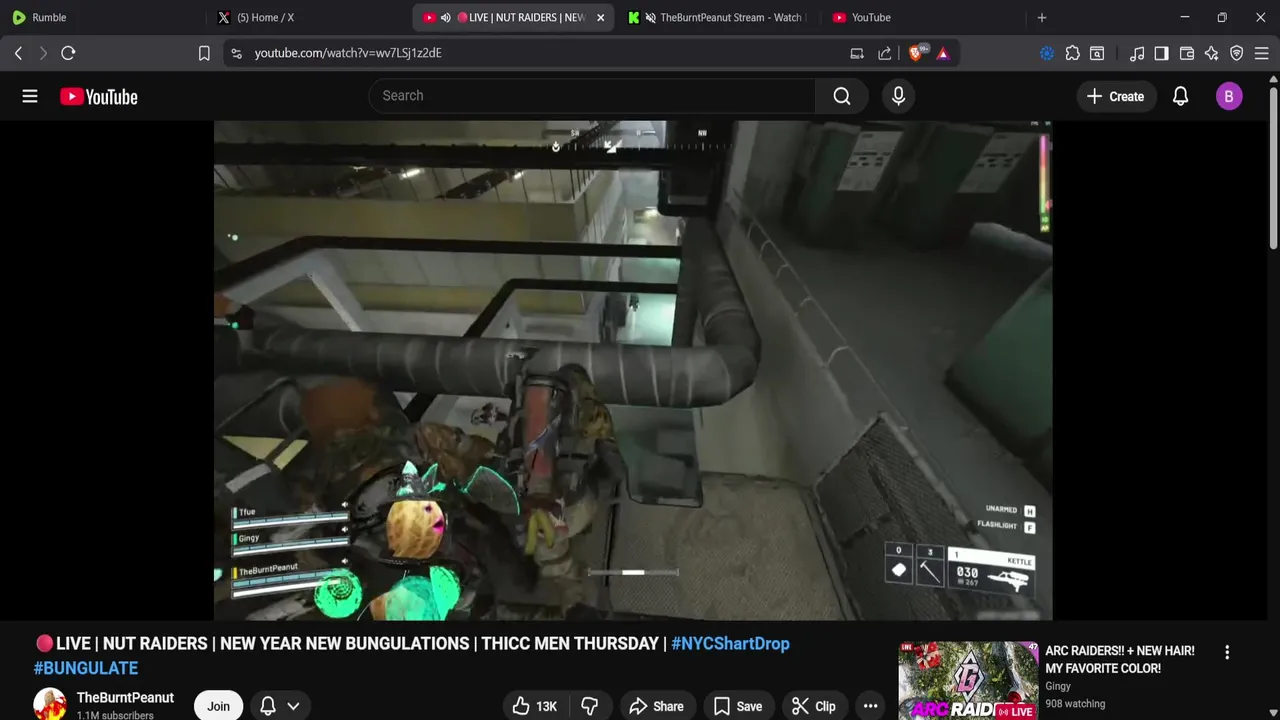Share this page from the address bar

(x=885, y=53)
